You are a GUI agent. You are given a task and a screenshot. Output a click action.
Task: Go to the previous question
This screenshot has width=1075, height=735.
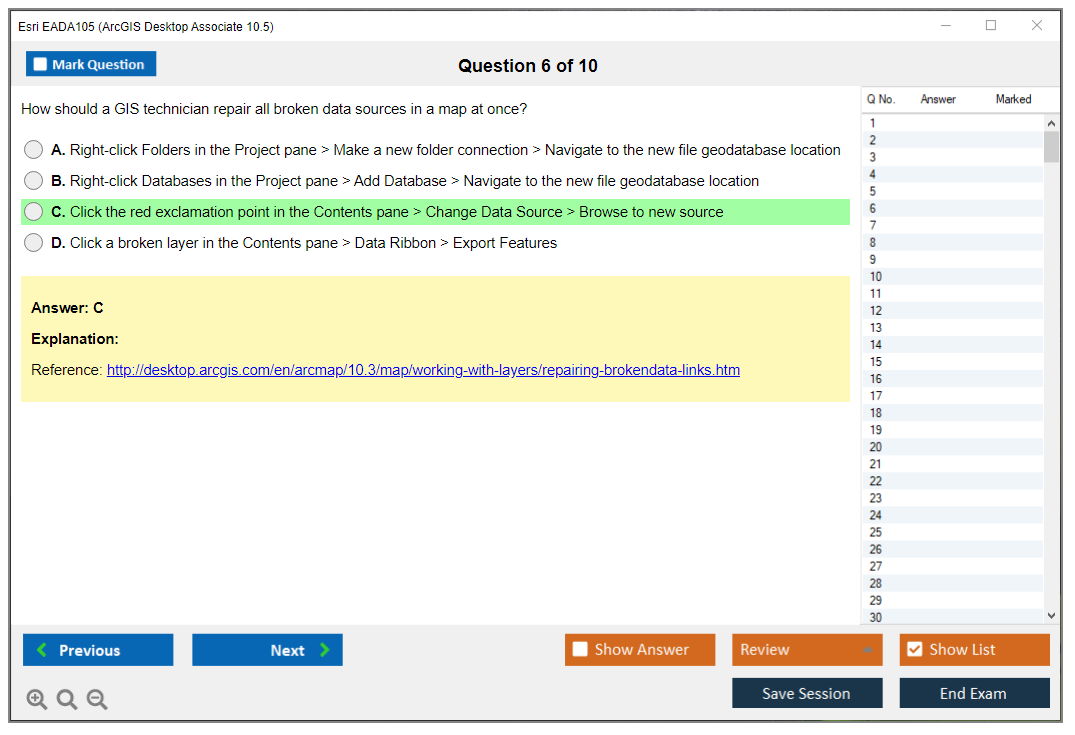[98, 650]
